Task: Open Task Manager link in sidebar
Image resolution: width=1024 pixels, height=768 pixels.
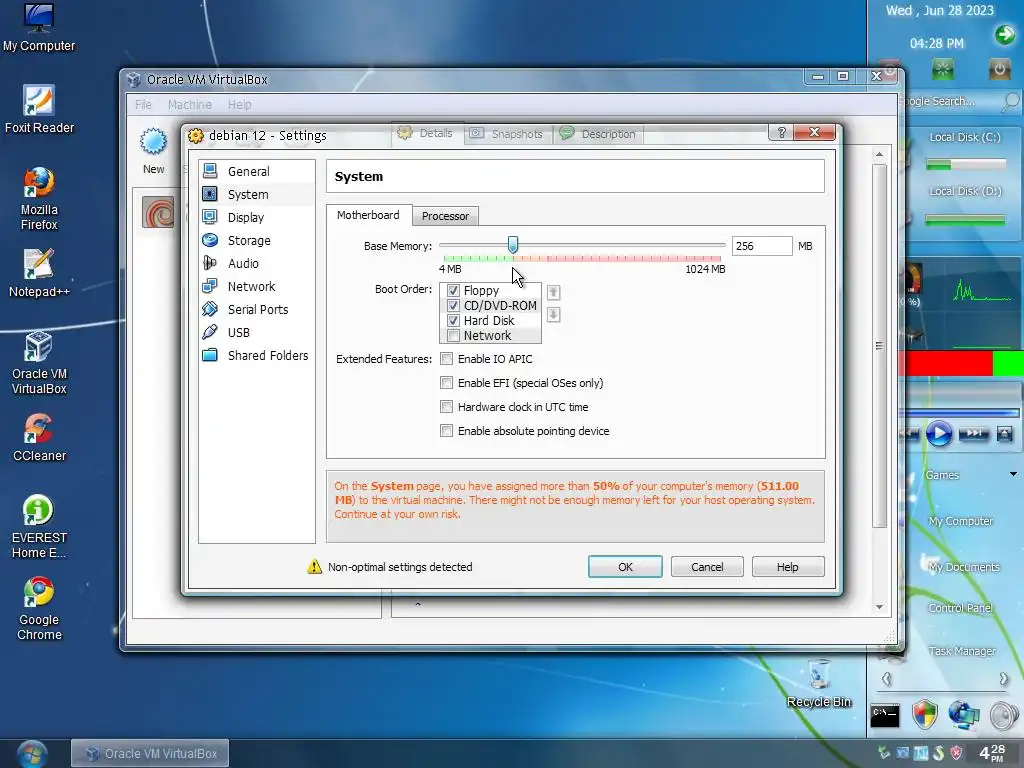Action: tap(961, 651)
